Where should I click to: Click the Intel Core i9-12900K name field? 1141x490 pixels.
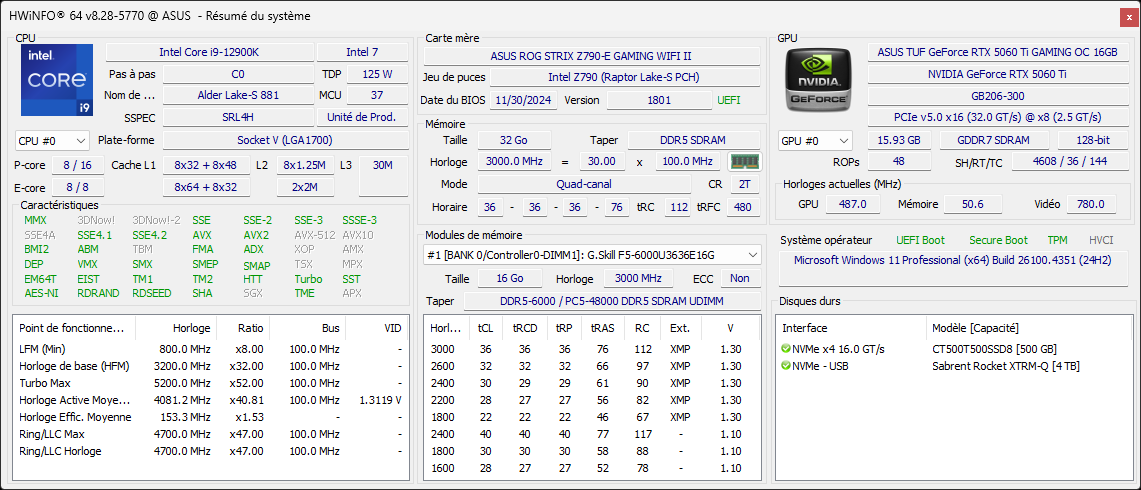[210, 52]
